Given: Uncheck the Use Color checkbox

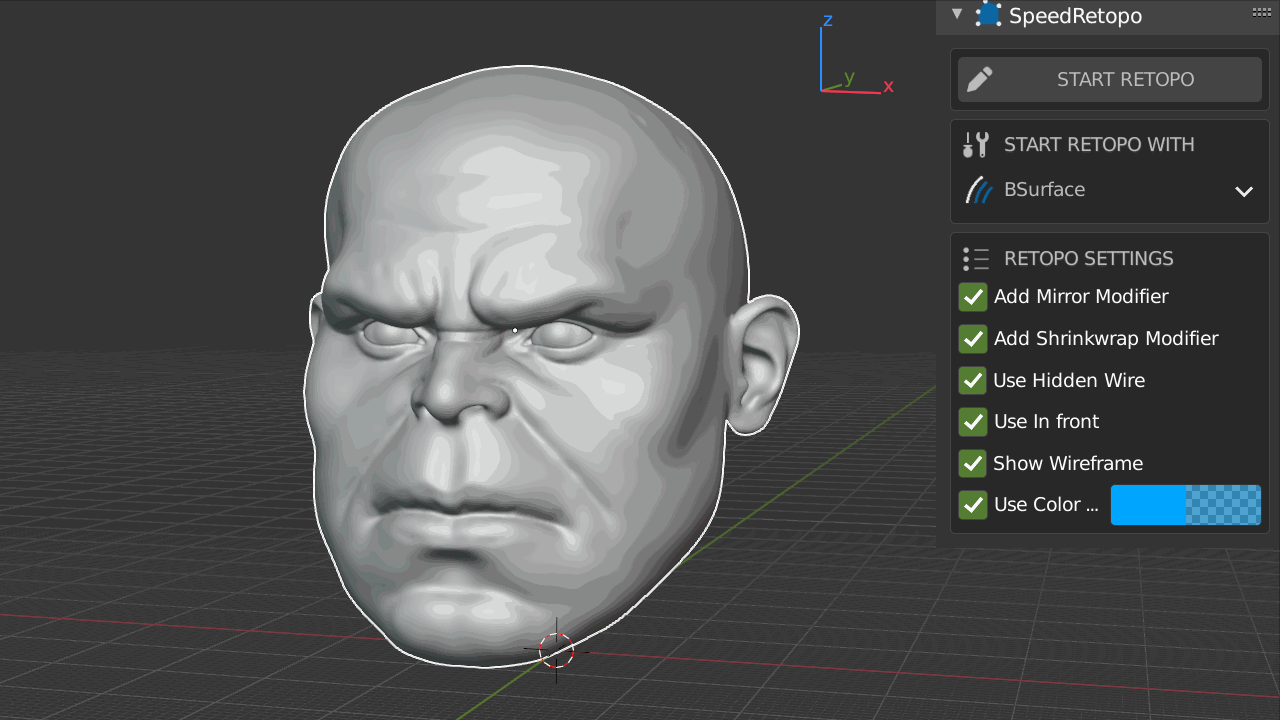Looking at the screenshot, I should (972, 505).
